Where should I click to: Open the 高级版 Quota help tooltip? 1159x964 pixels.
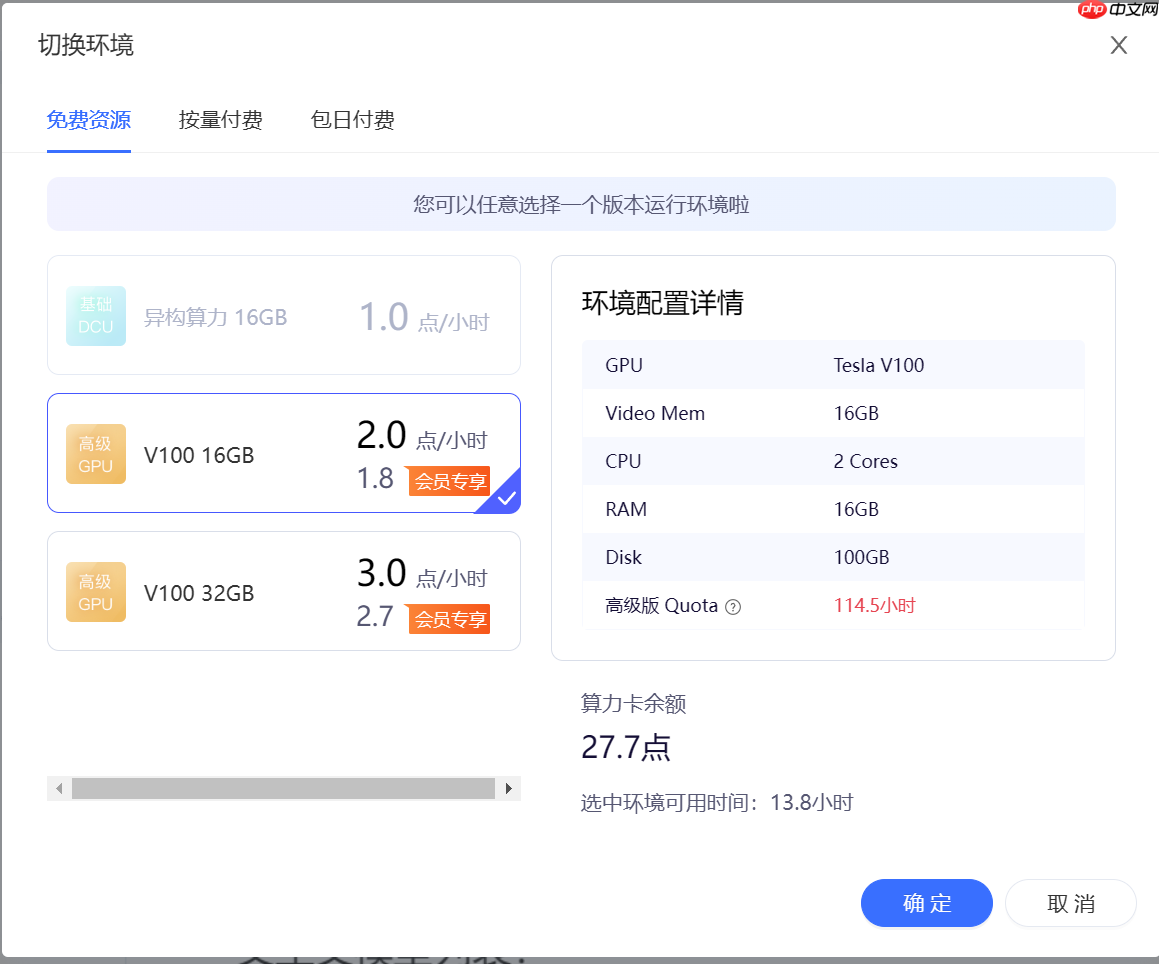(x=732, y=606)
